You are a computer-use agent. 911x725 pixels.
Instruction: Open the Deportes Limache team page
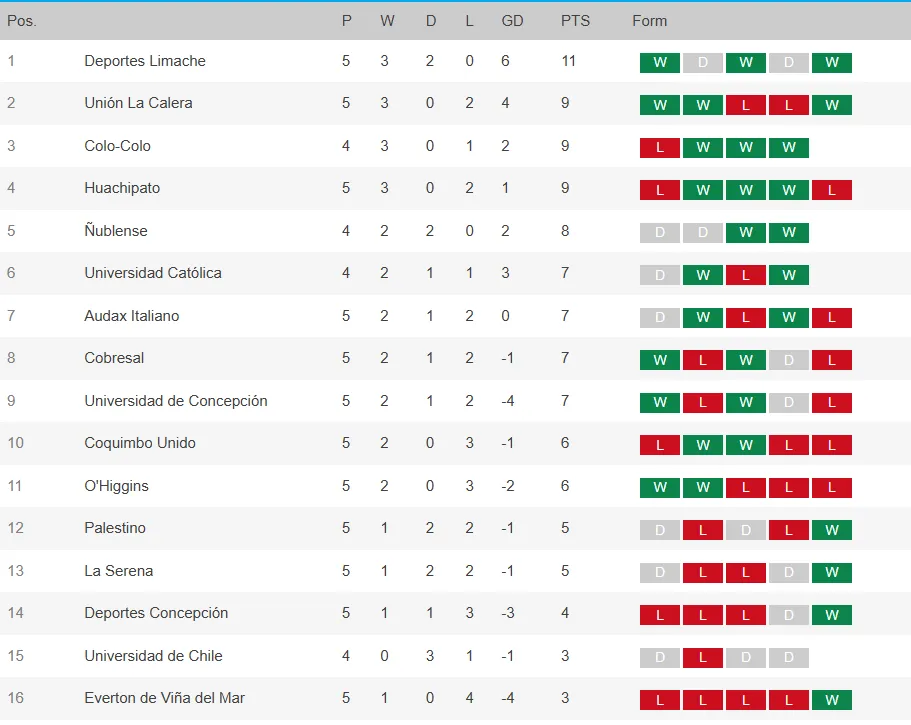[145, 61]
